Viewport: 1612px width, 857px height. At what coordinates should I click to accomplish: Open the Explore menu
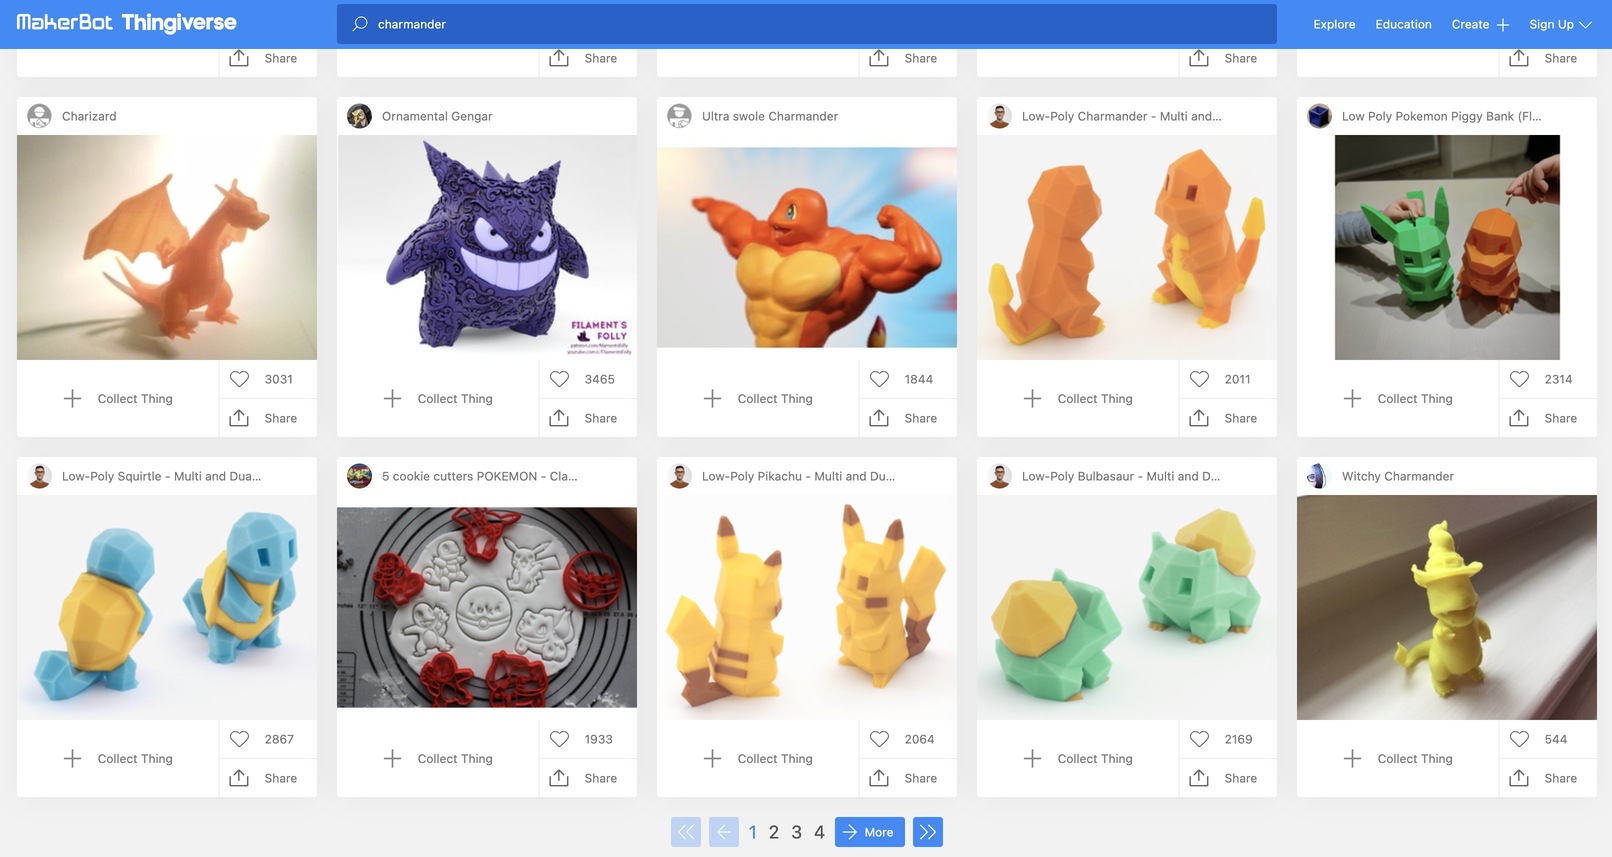1334,24
